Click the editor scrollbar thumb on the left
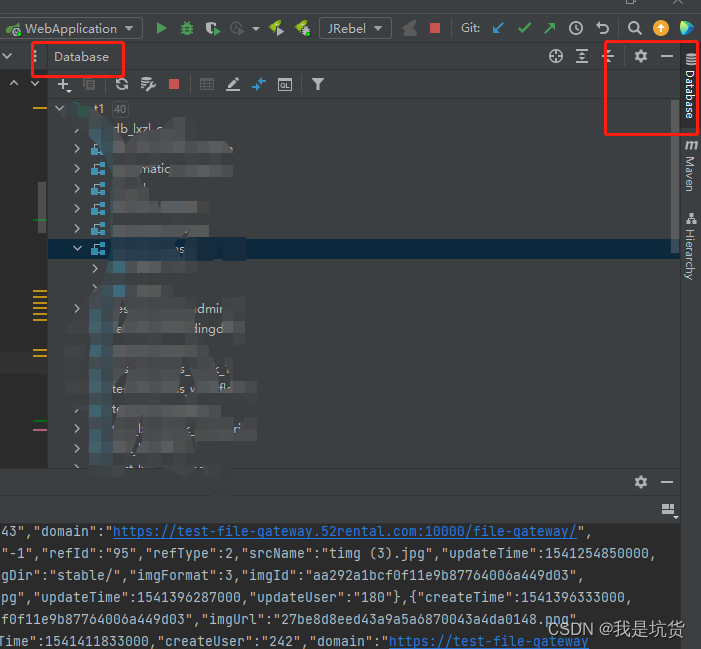The image size is (701, 649). (x=42, y=207)
